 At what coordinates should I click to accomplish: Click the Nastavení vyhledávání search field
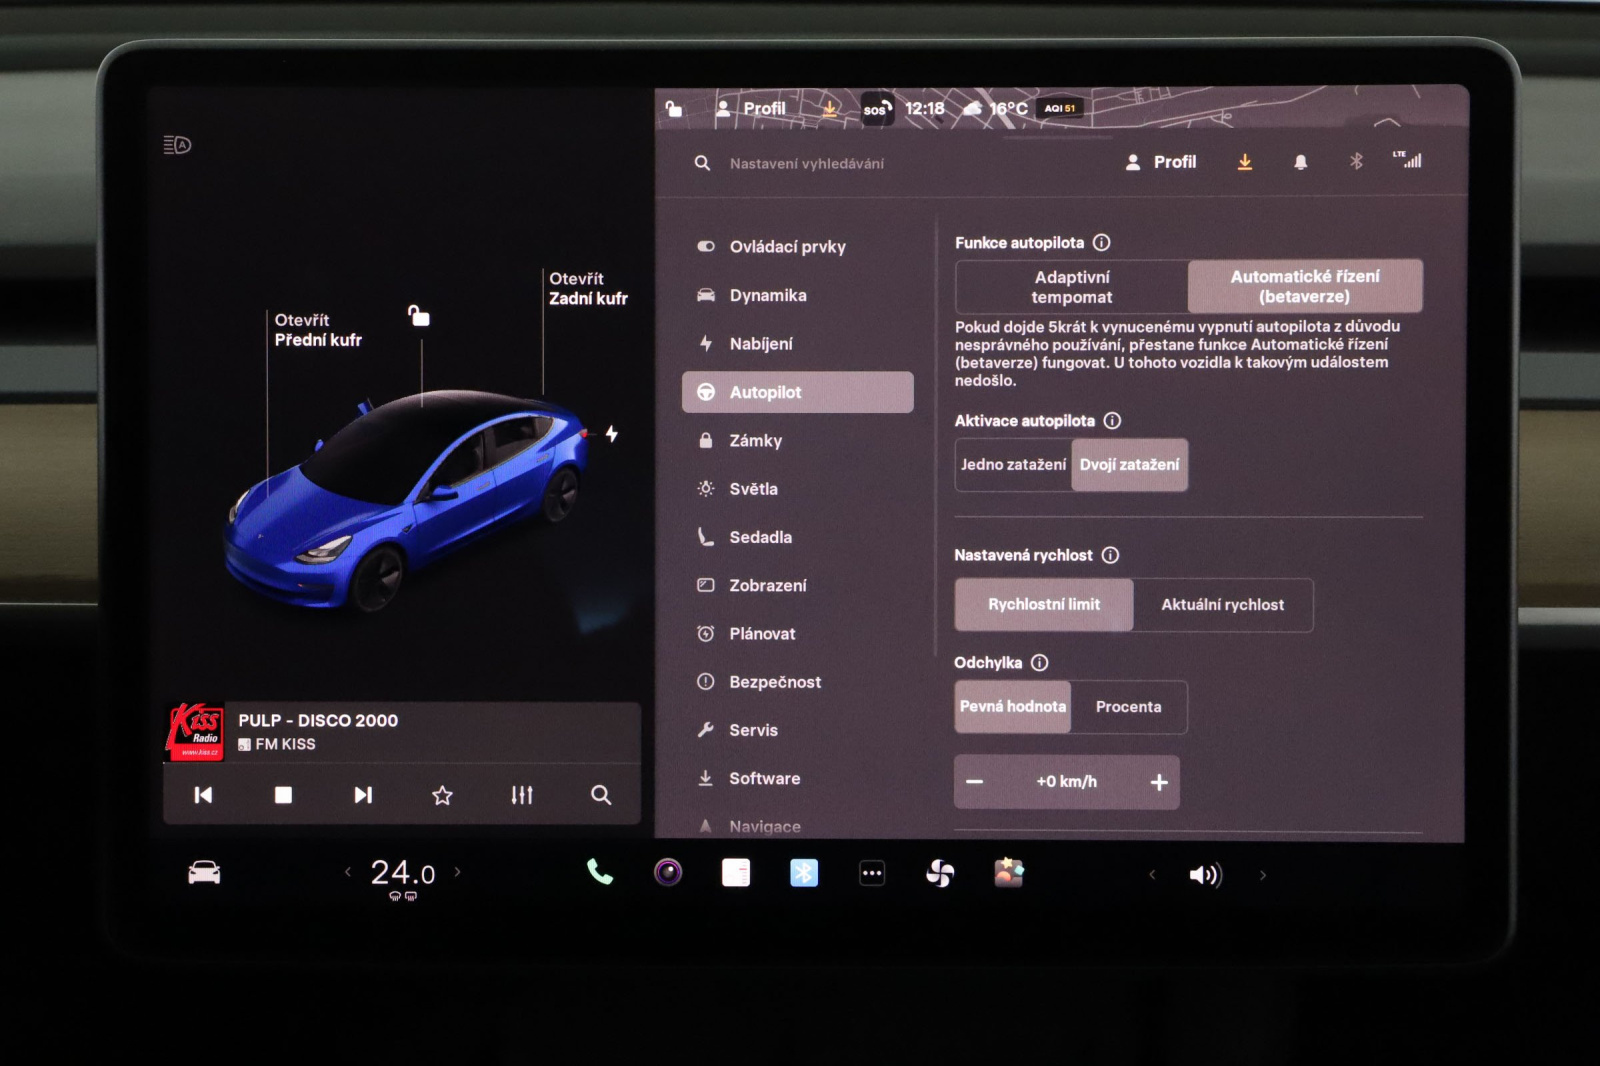click(x=807, y=163)
